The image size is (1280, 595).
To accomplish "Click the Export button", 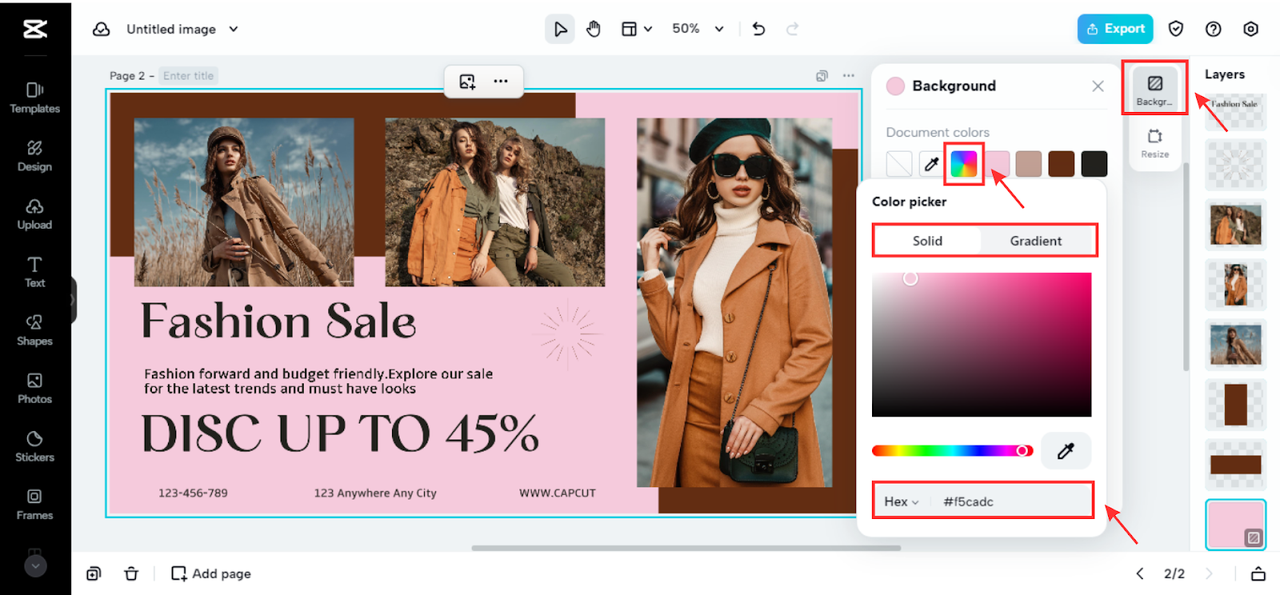I will tap(1115, 29).
